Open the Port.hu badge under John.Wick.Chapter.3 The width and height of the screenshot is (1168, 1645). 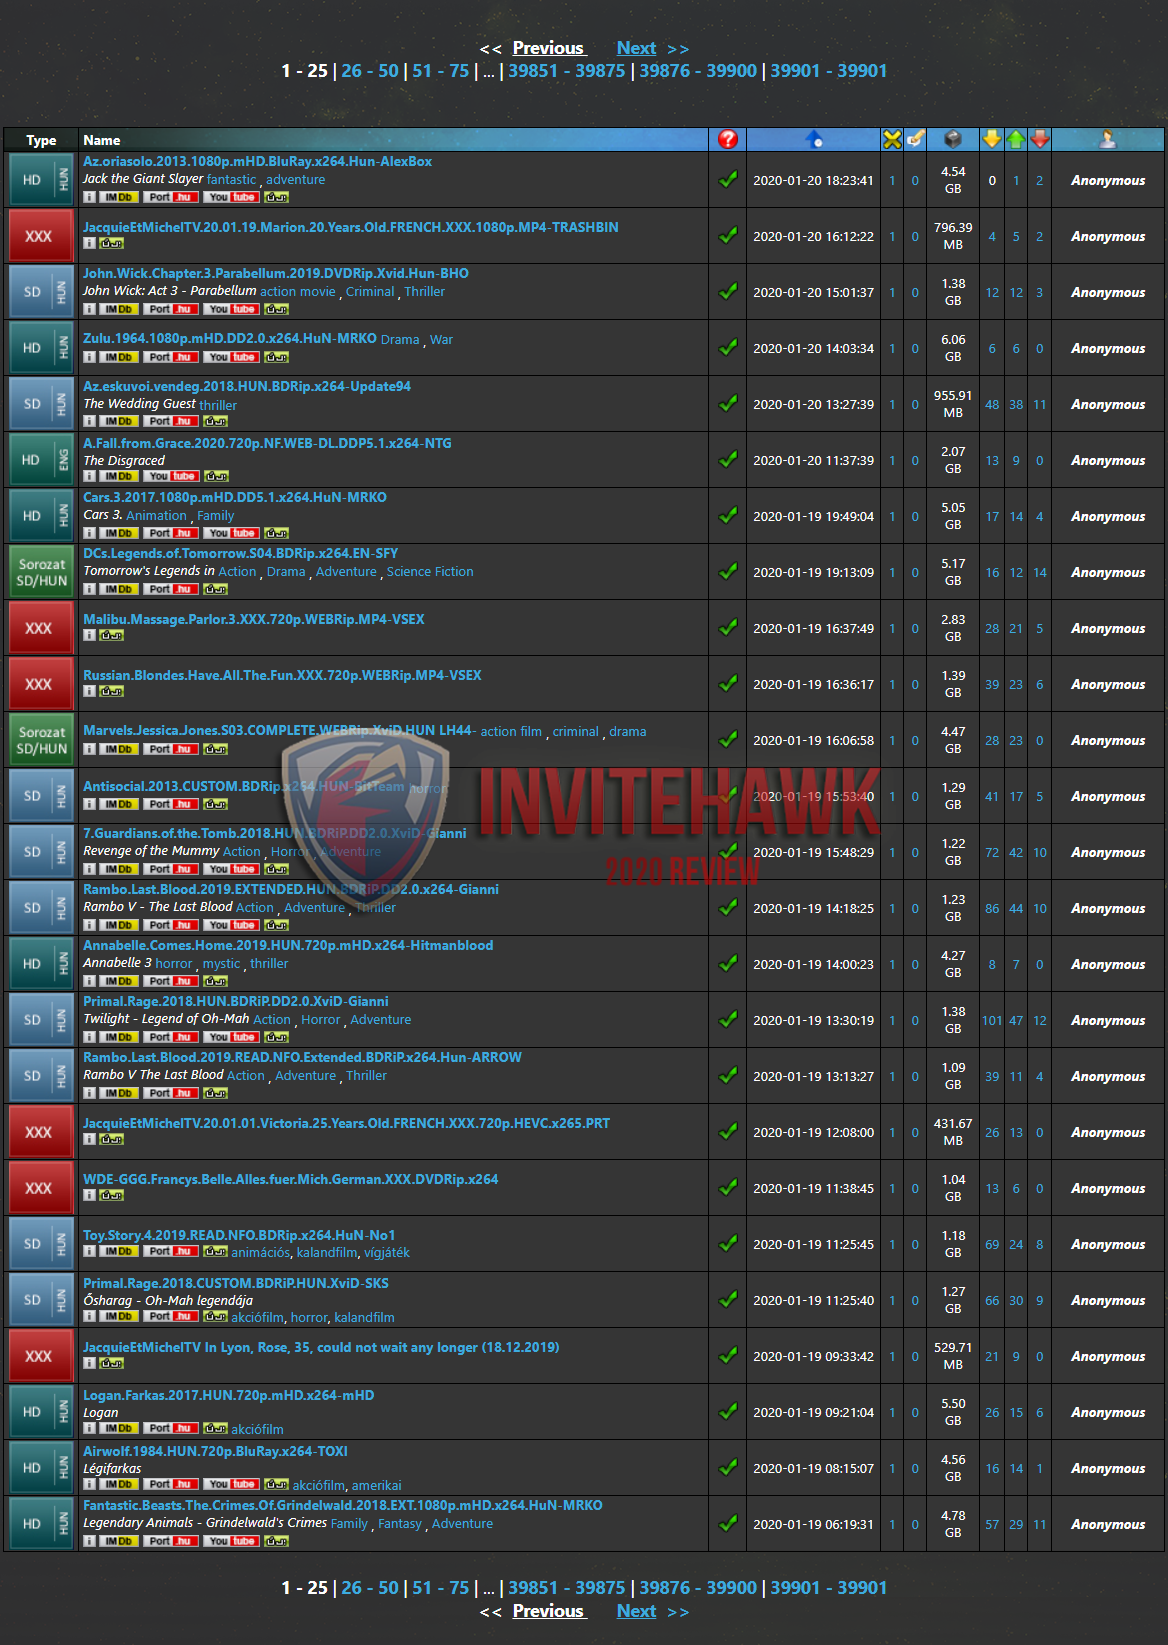[170, 310]
